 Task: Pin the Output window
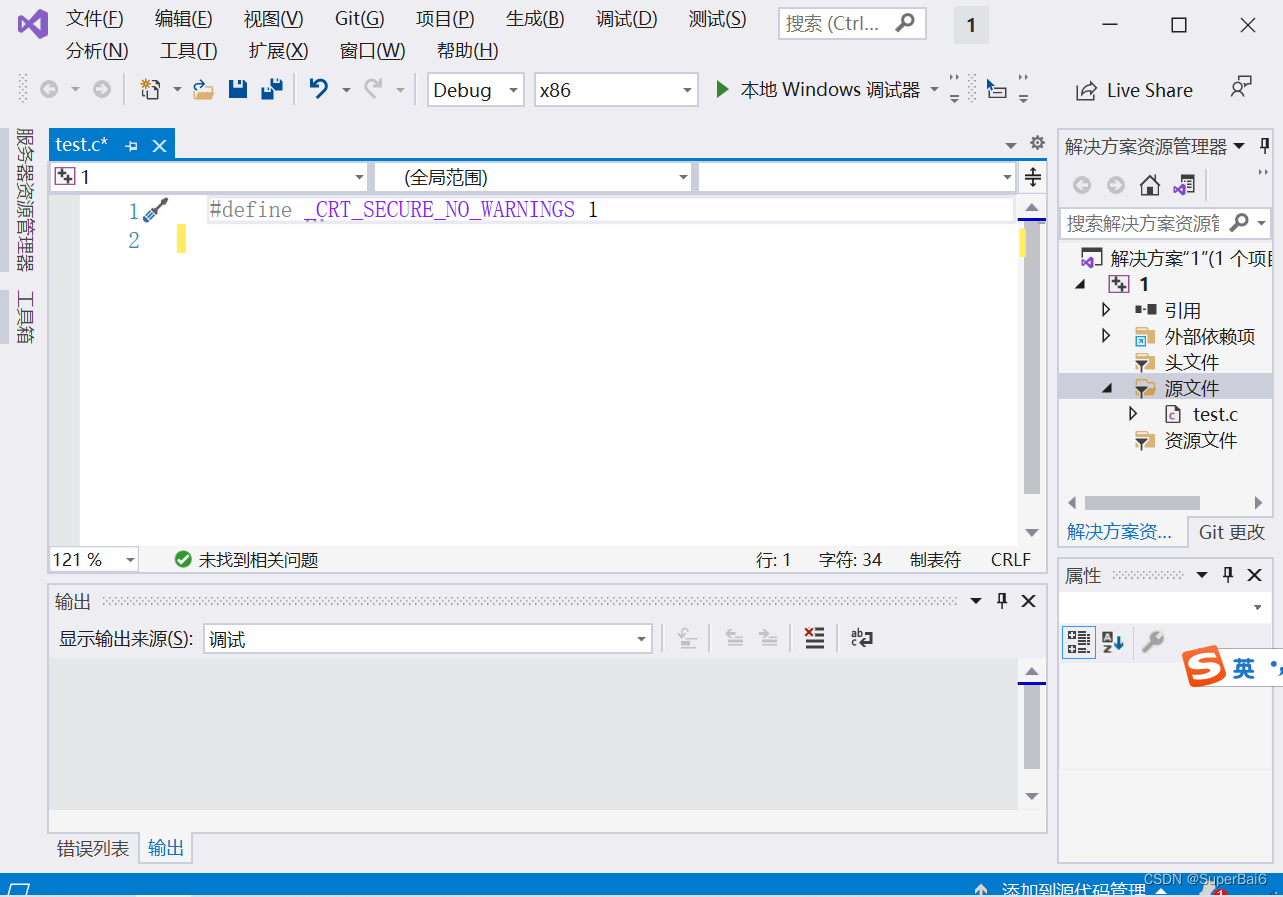click(1002, 600)
